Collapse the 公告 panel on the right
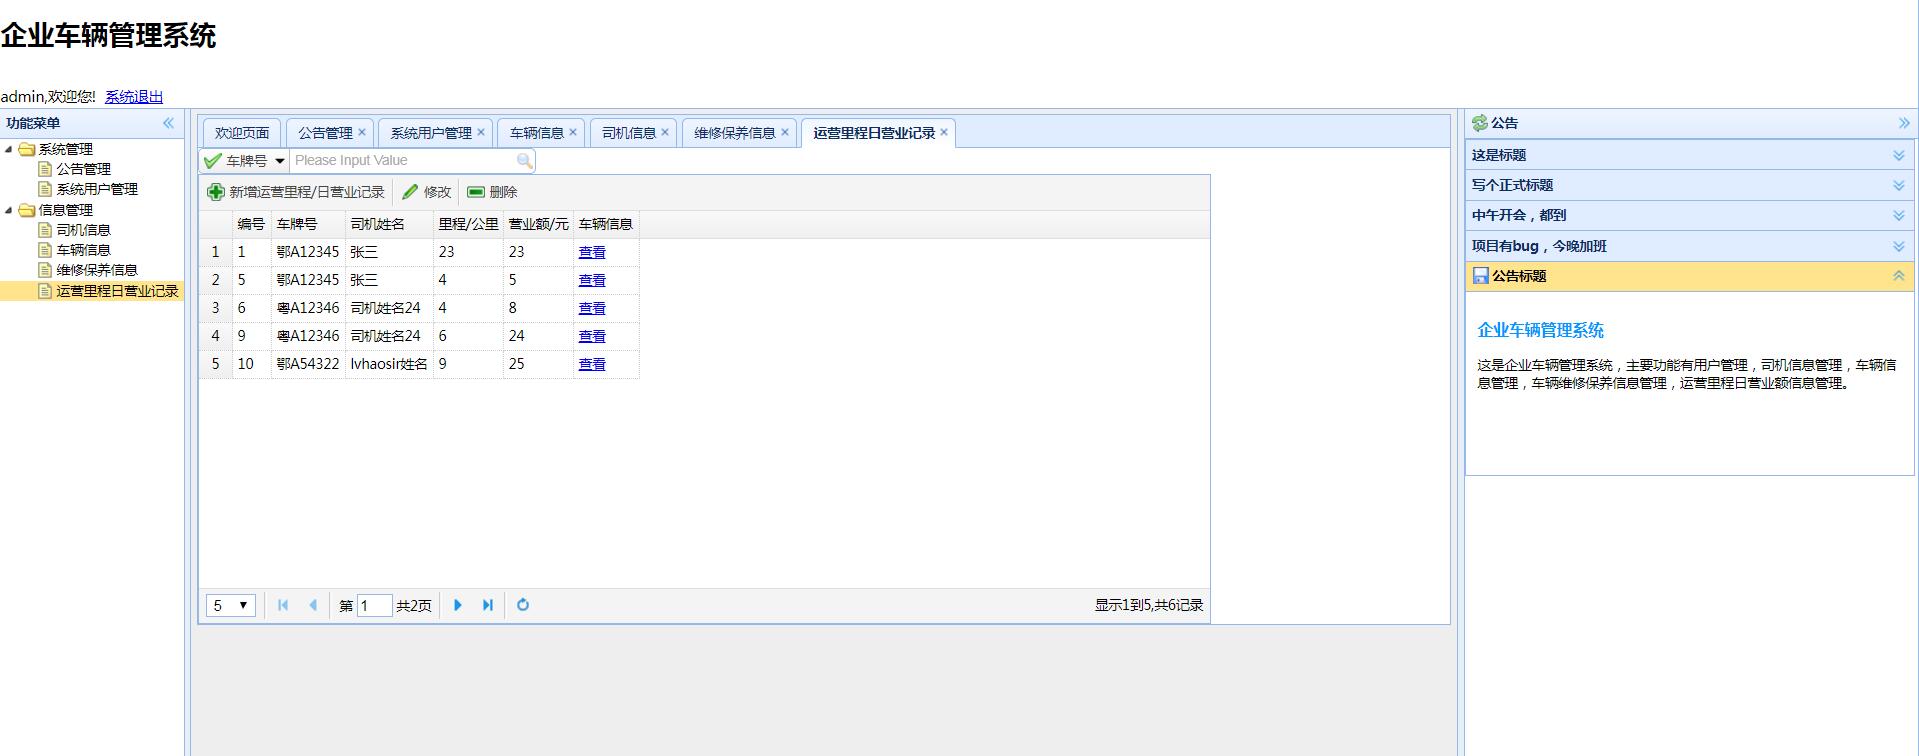This screenshot has height=756, width=1919. [x=1904, y=123]
